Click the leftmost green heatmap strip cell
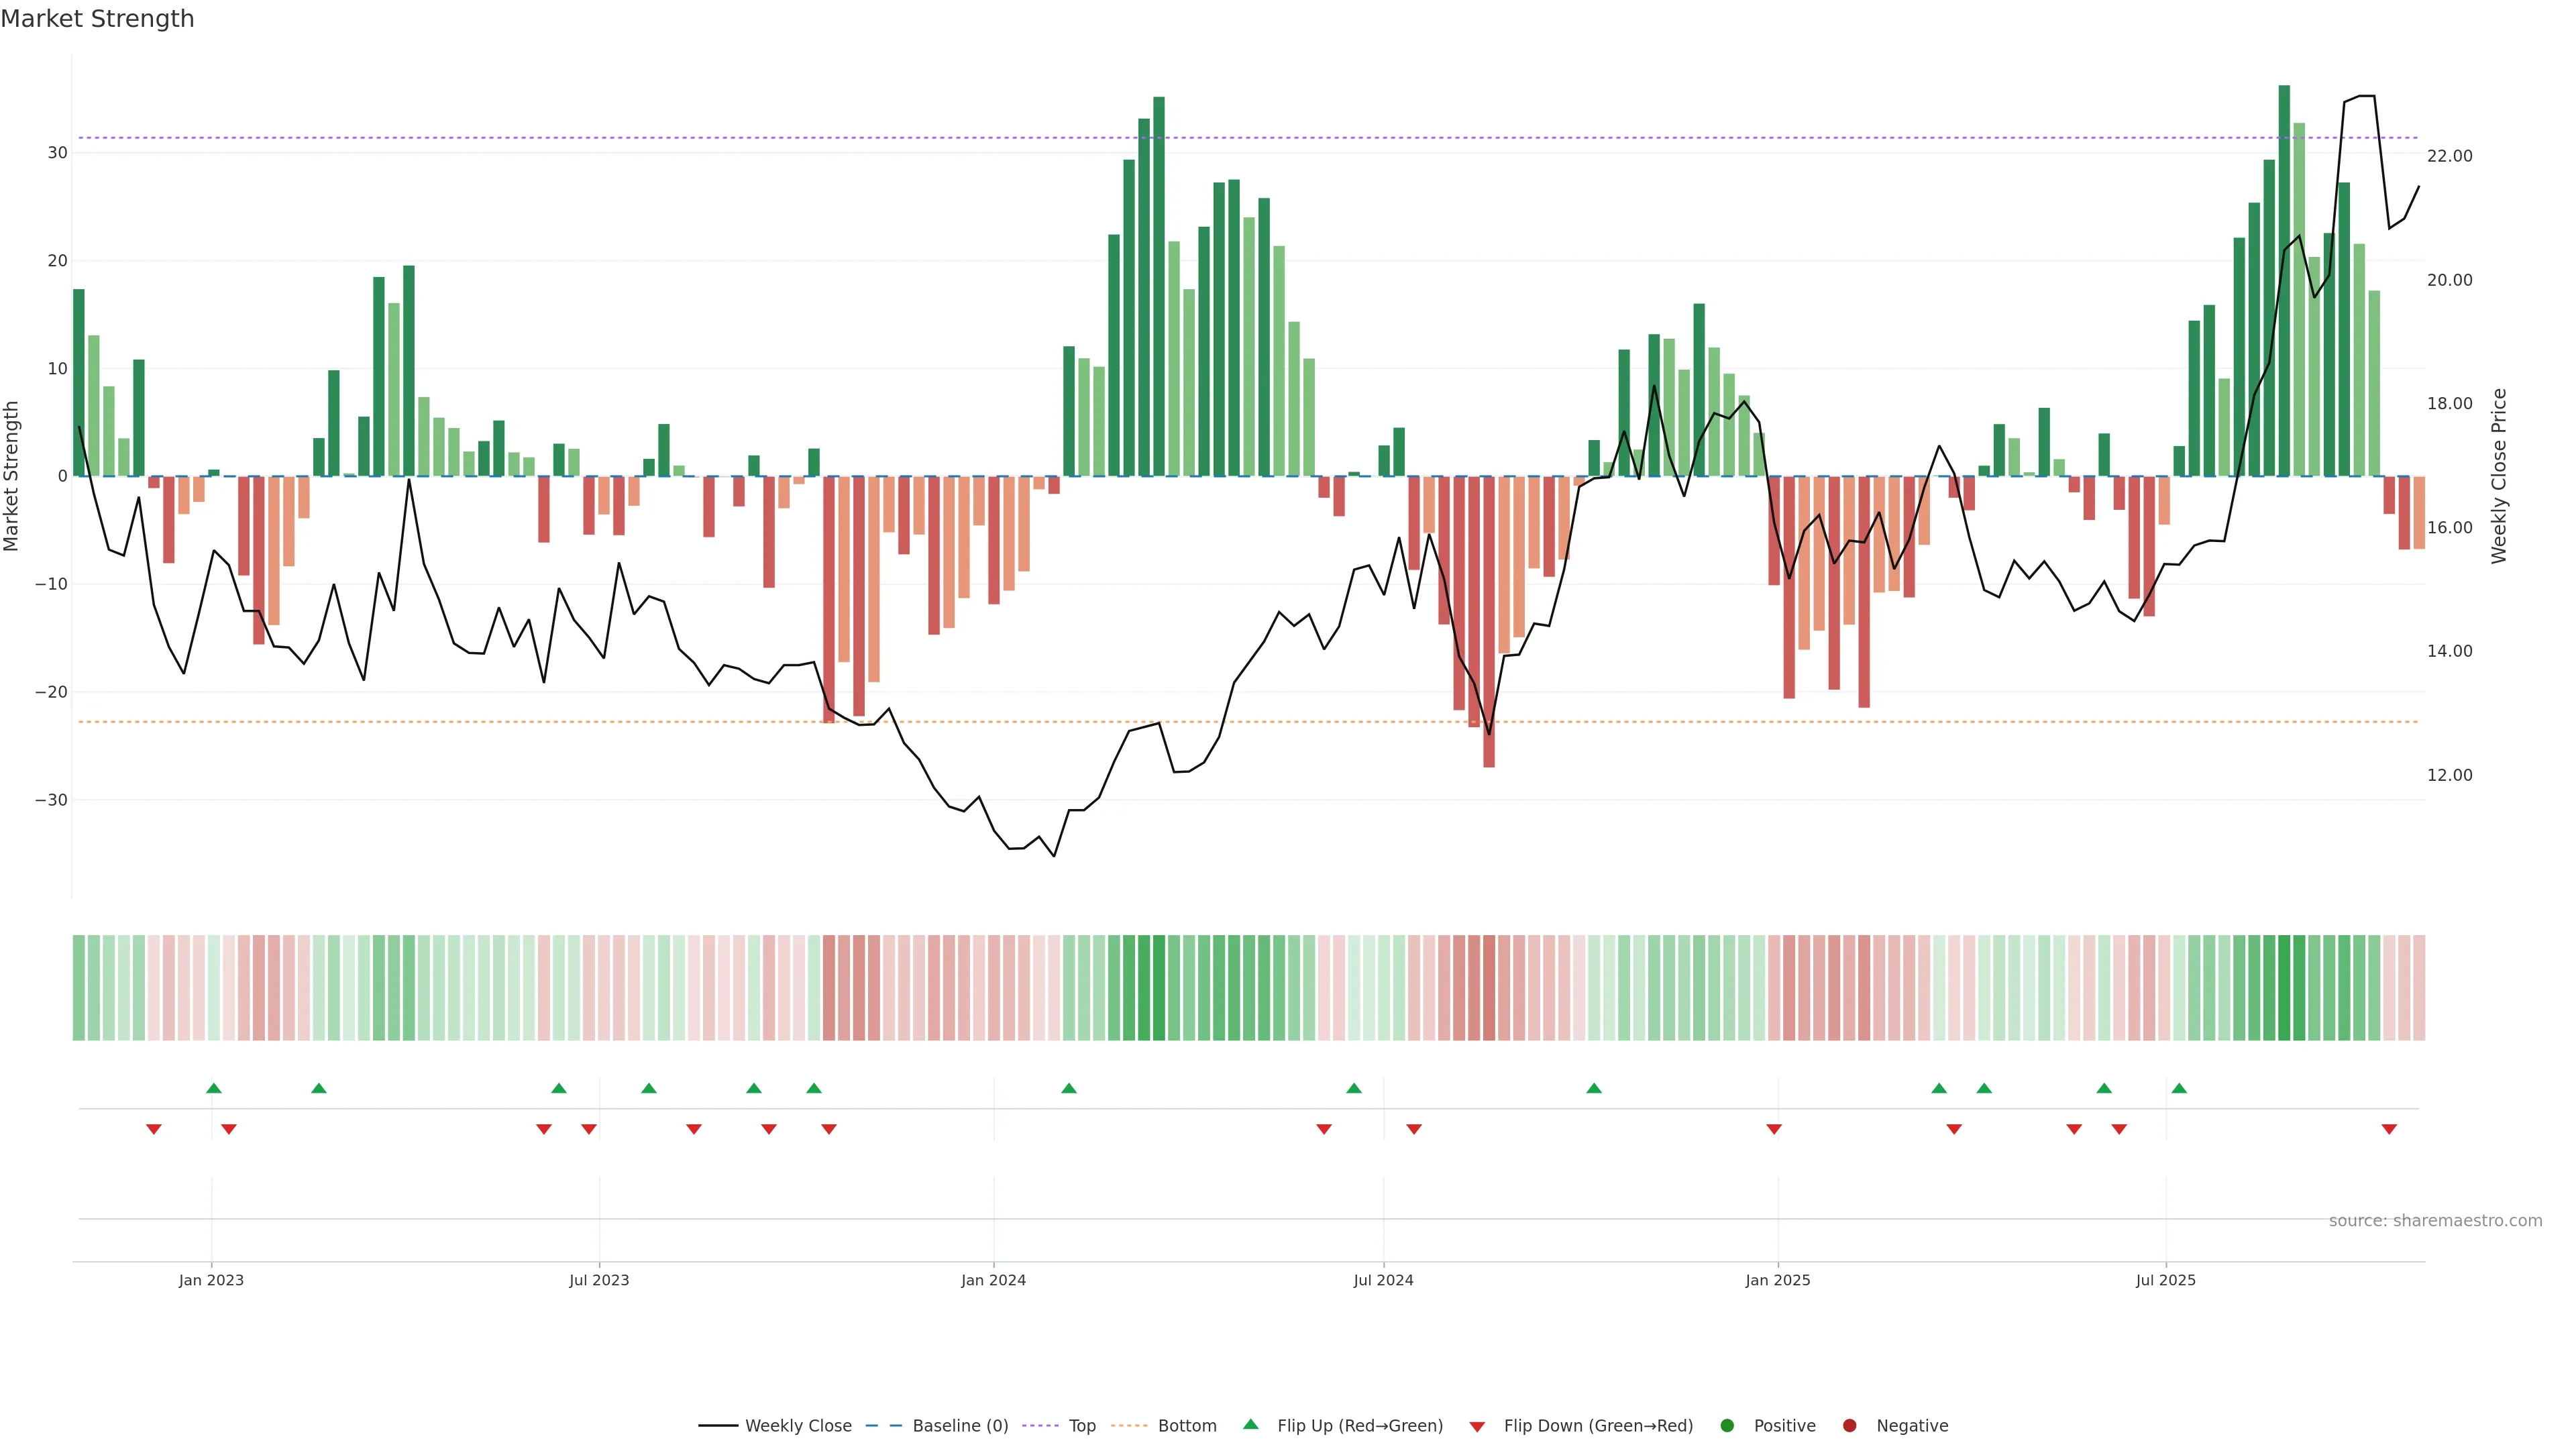 point(78,988)
